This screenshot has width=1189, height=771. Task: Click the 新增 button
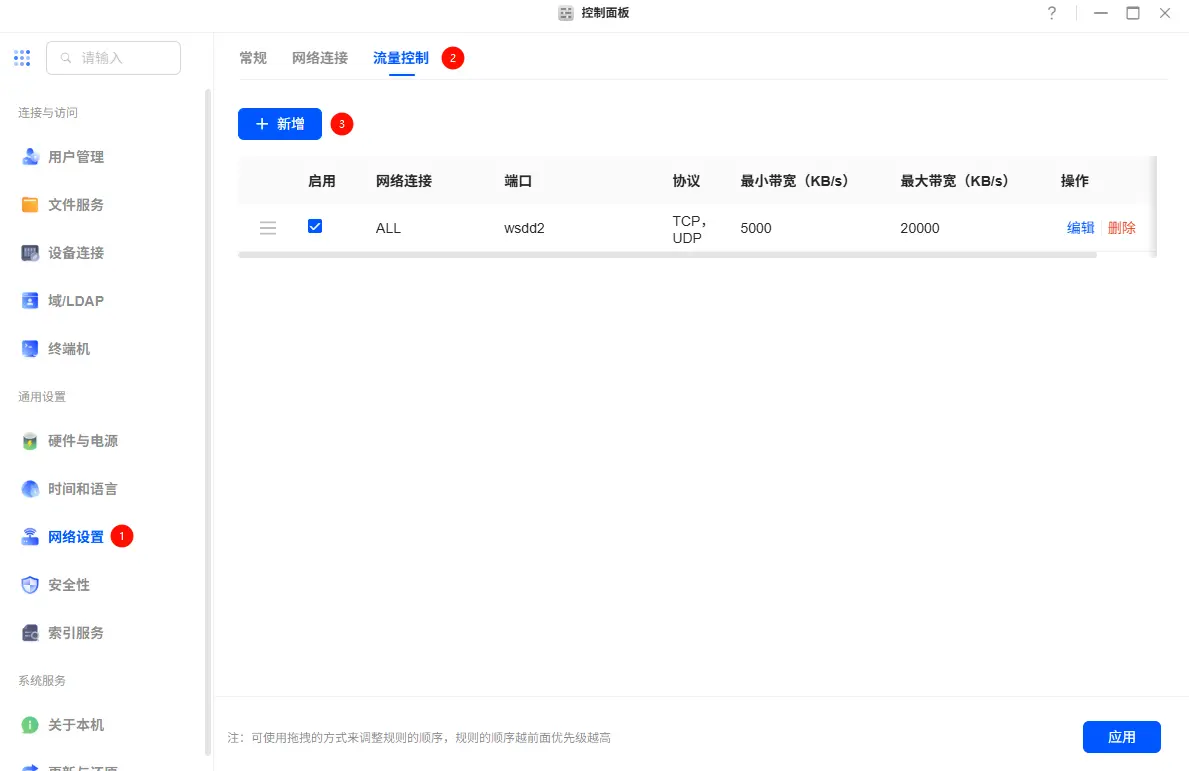pos(280,124)
